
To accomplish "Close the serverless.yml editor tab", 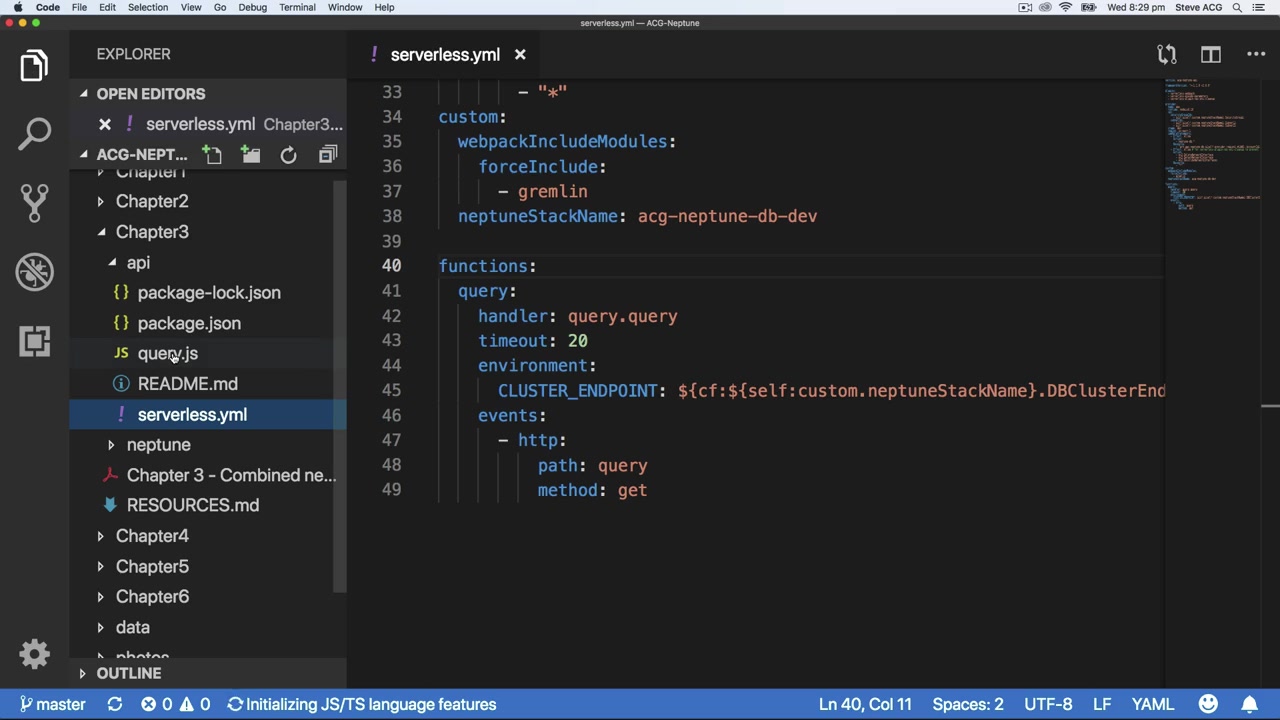I will (x=520, y=55).
